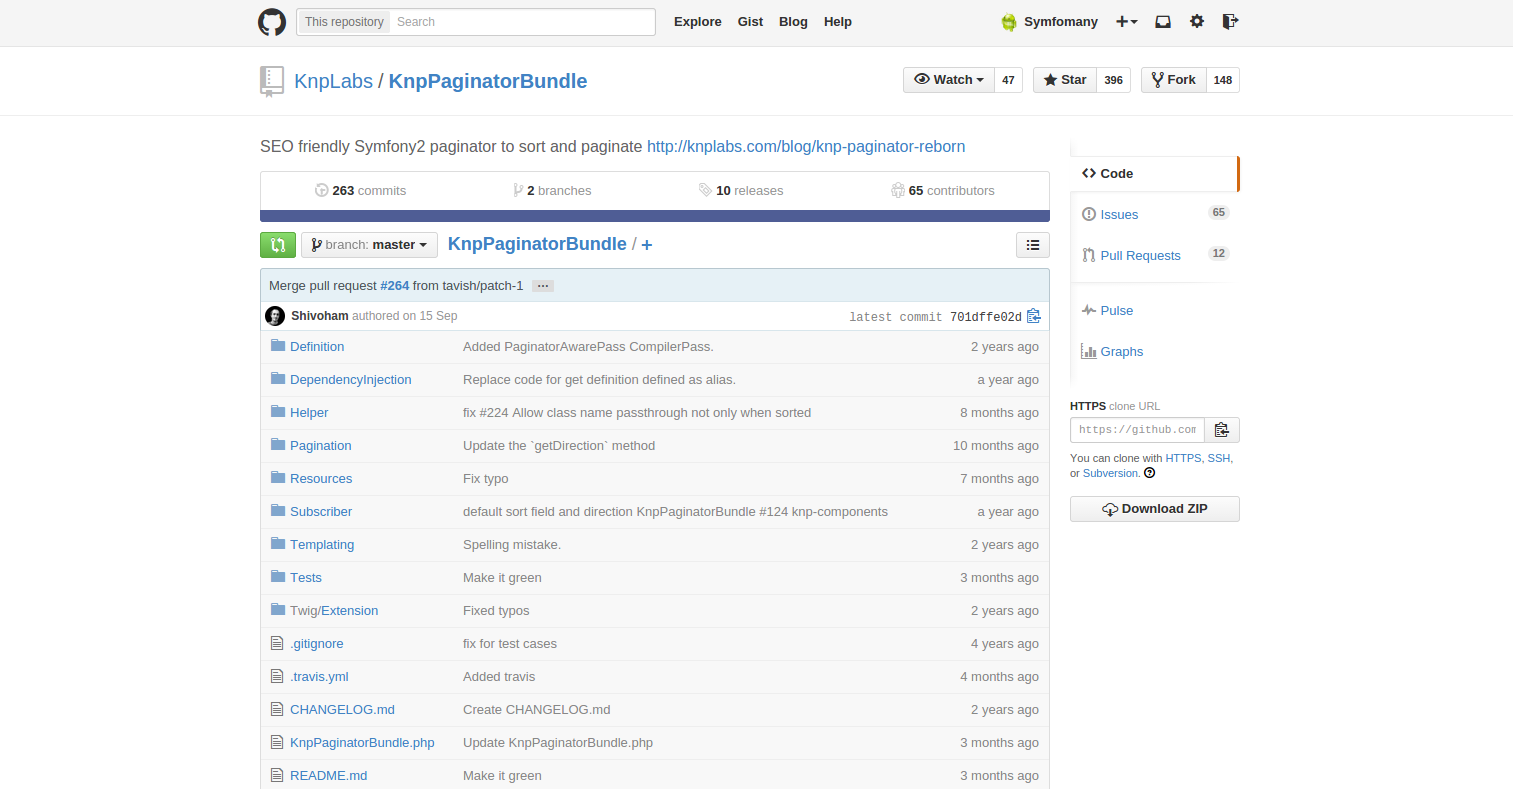The width and height of the screenshot is (1513, 789).
Task: View the 10 releases
Action: pyautogui.click(x=741, y=190)
